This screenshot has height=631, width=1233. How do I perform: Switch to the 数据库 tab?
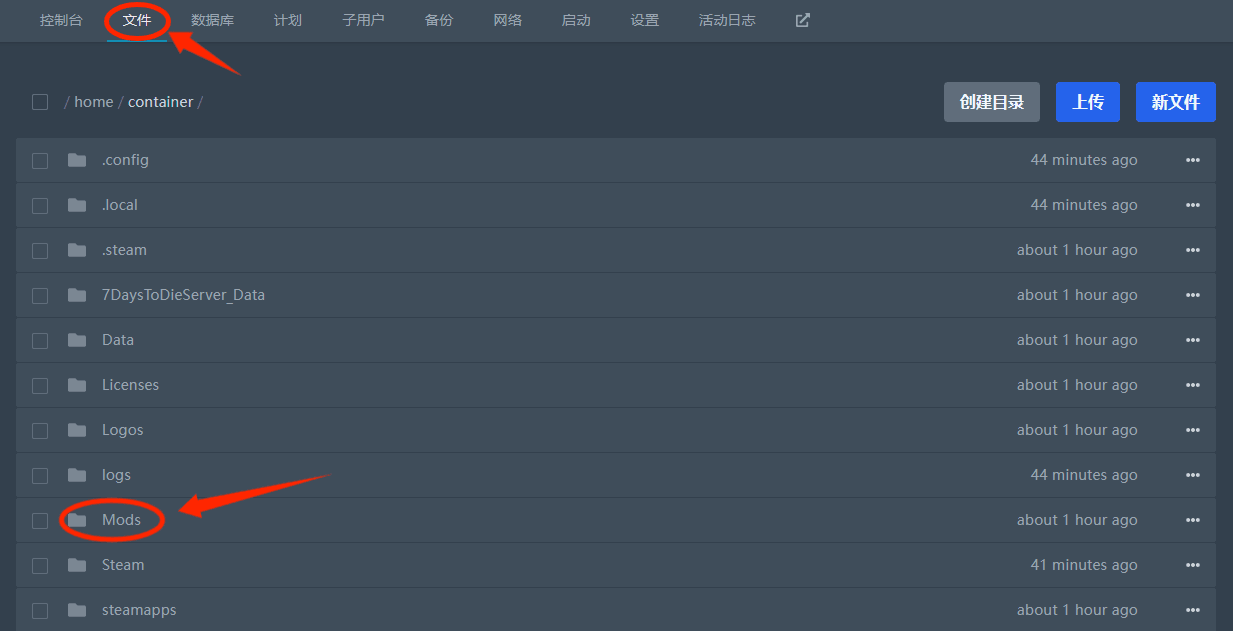pyautogui.click(x=212, y=20)
